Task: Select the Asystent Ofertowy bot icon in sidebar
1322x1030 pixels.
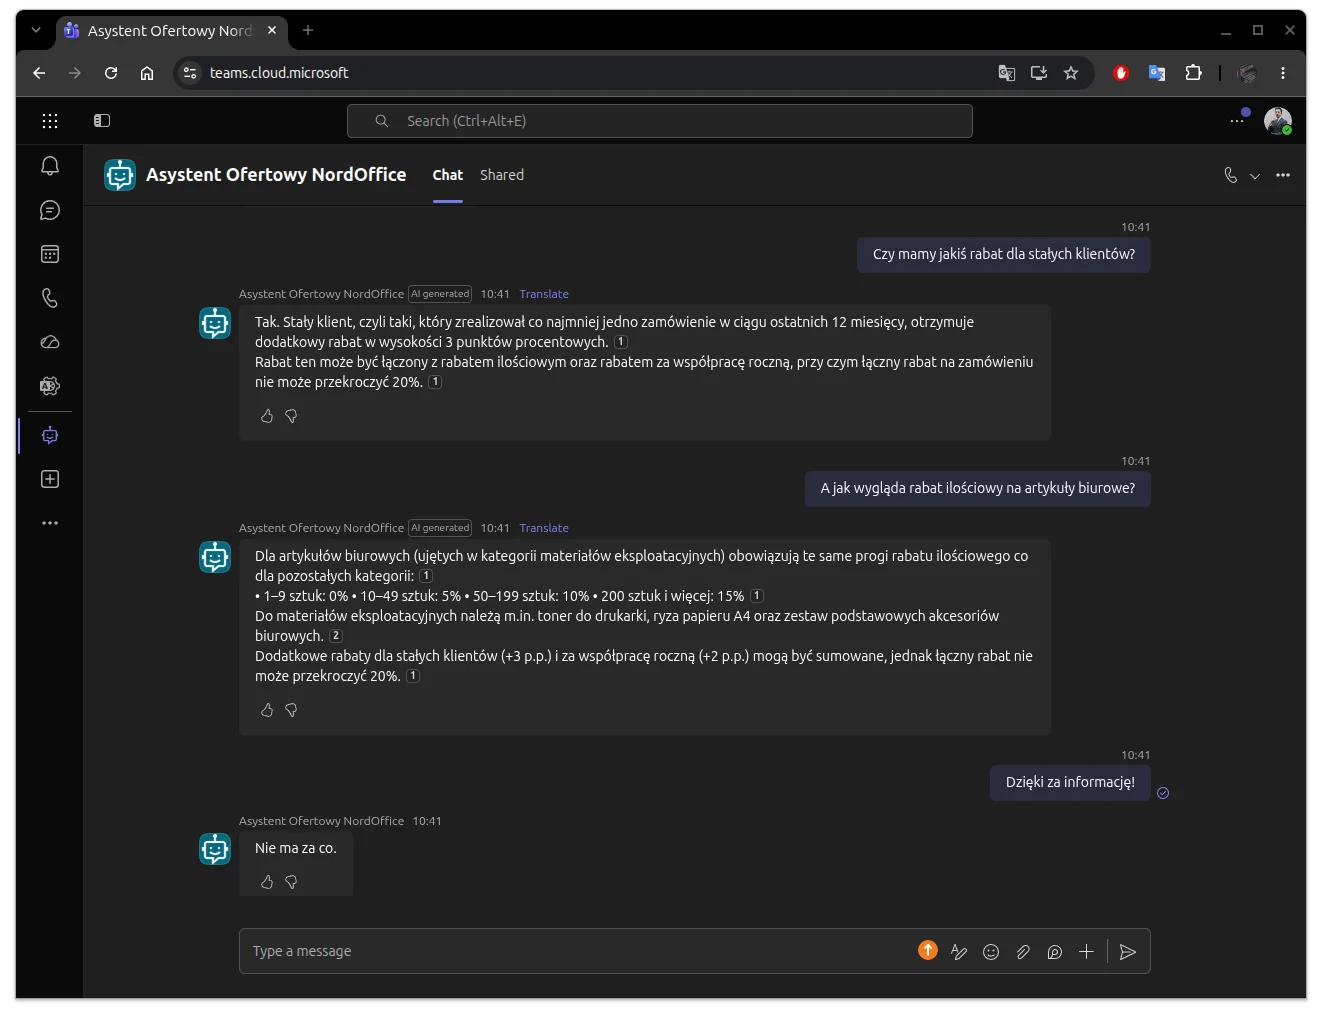Action: [x=50, y=435]
